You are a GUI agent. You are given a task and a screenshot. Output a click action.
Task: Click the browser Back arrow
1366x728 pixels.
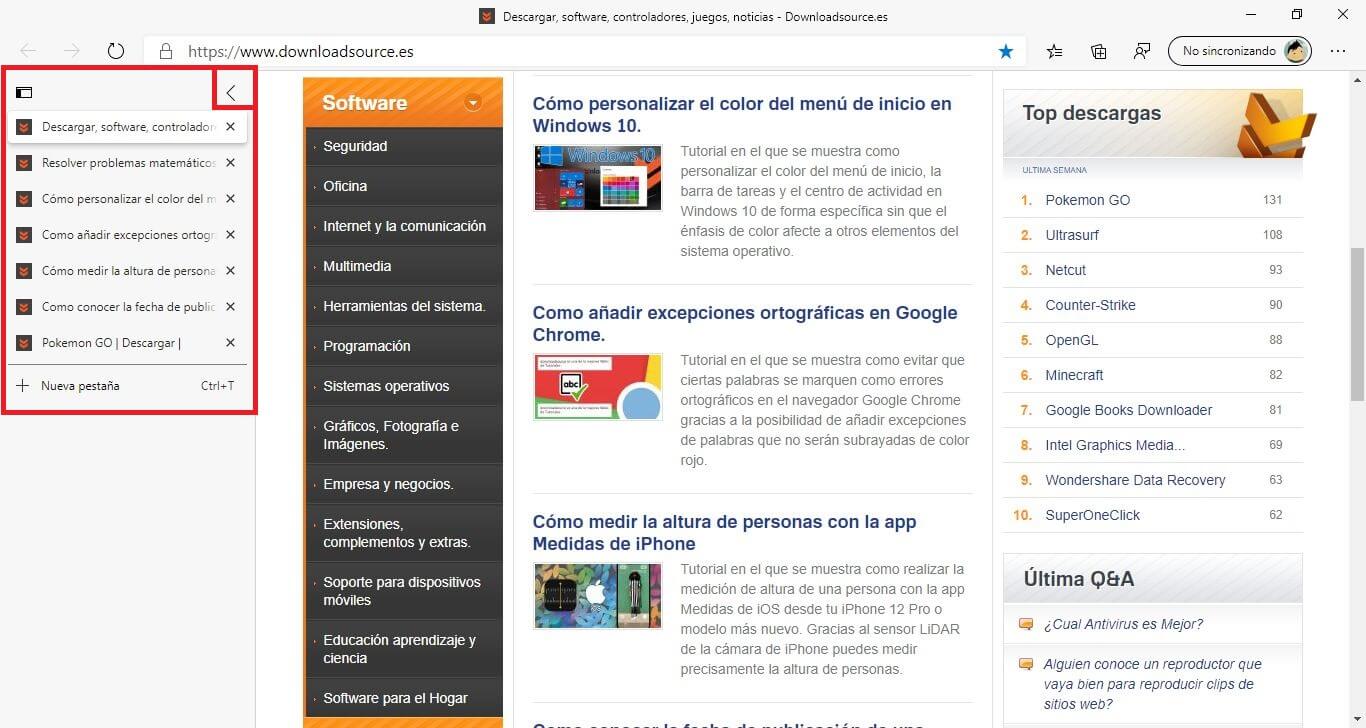click(28, 51)
